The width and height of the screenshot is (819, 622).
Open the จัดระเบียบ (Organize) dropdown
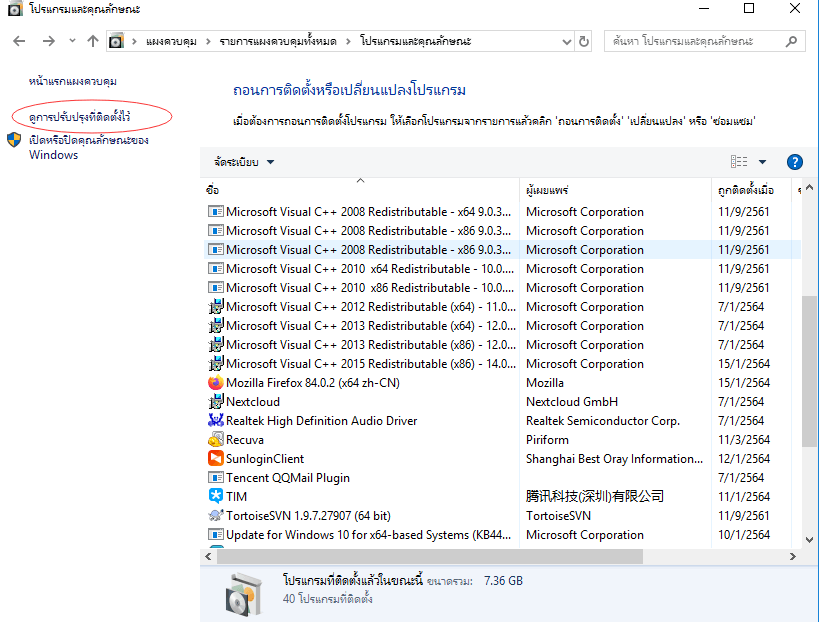(x=234, y=161)
